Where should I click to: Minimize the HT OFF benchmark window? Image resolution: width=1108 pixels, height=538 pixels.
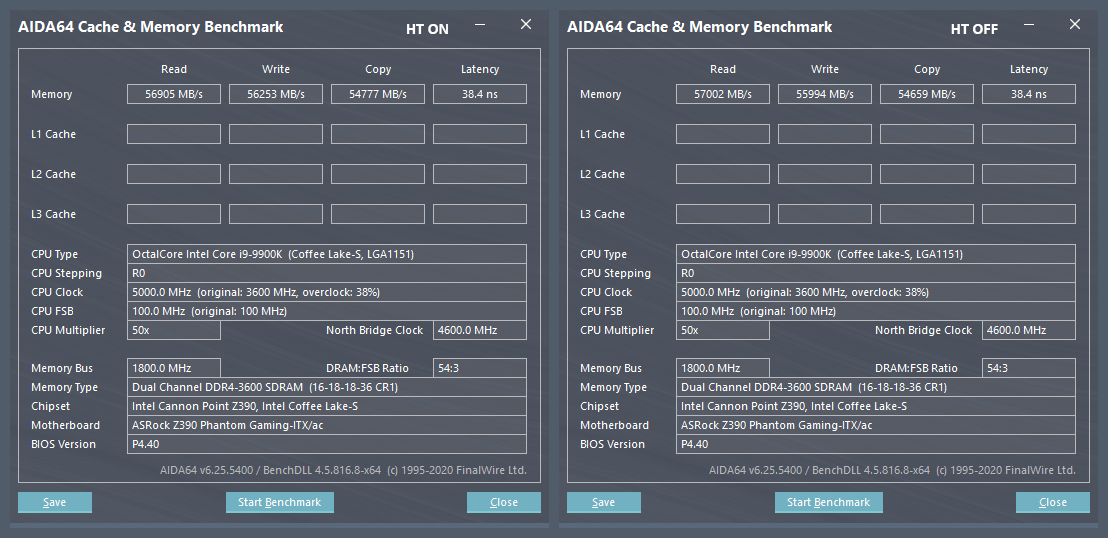tap(1030, 24)
